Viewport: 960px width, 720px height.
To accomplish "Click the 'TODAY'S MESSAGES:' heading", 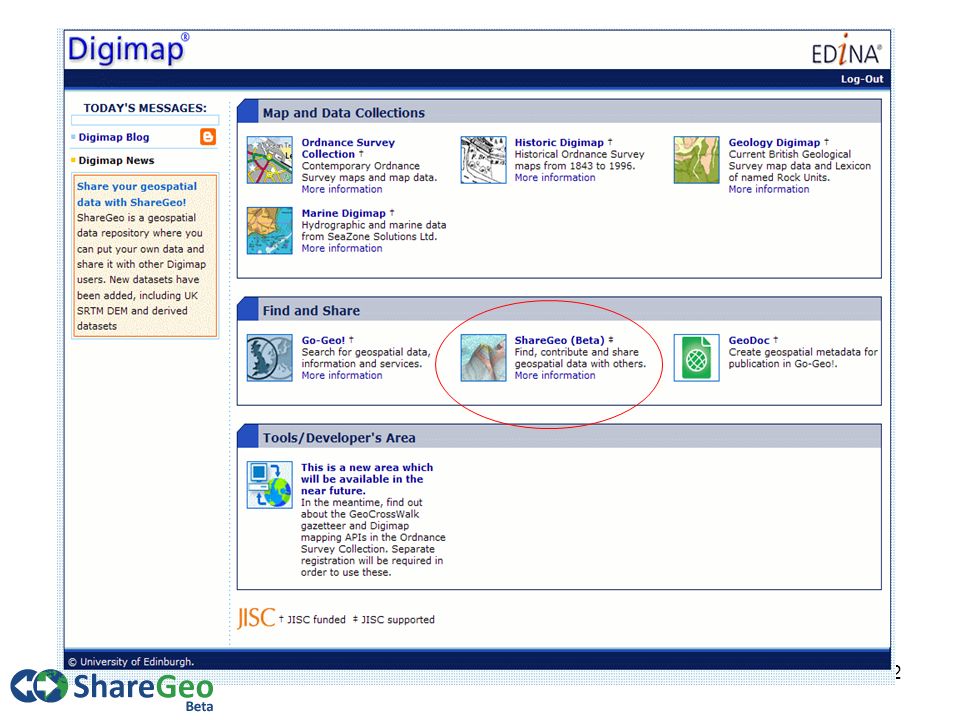I will click(x=145, y=108).
